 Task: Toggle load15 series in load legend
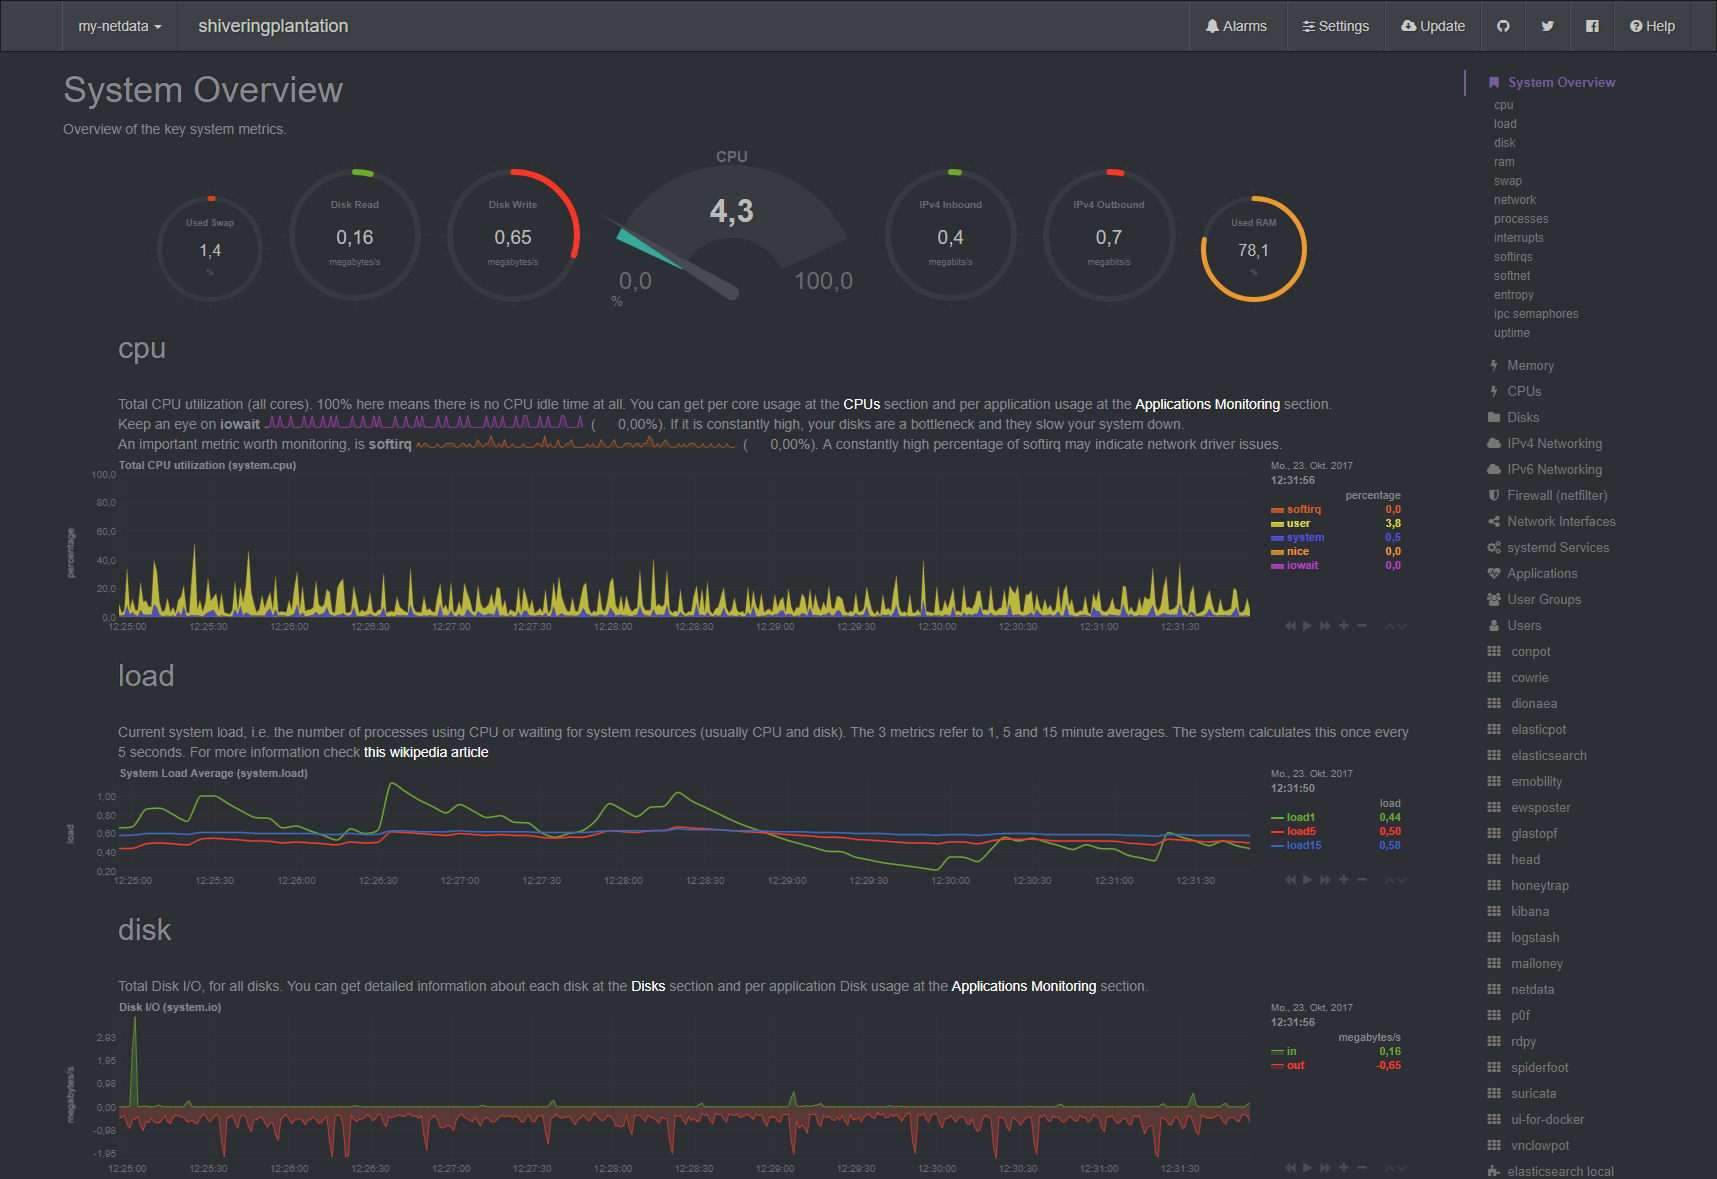tap(1303, 846)
